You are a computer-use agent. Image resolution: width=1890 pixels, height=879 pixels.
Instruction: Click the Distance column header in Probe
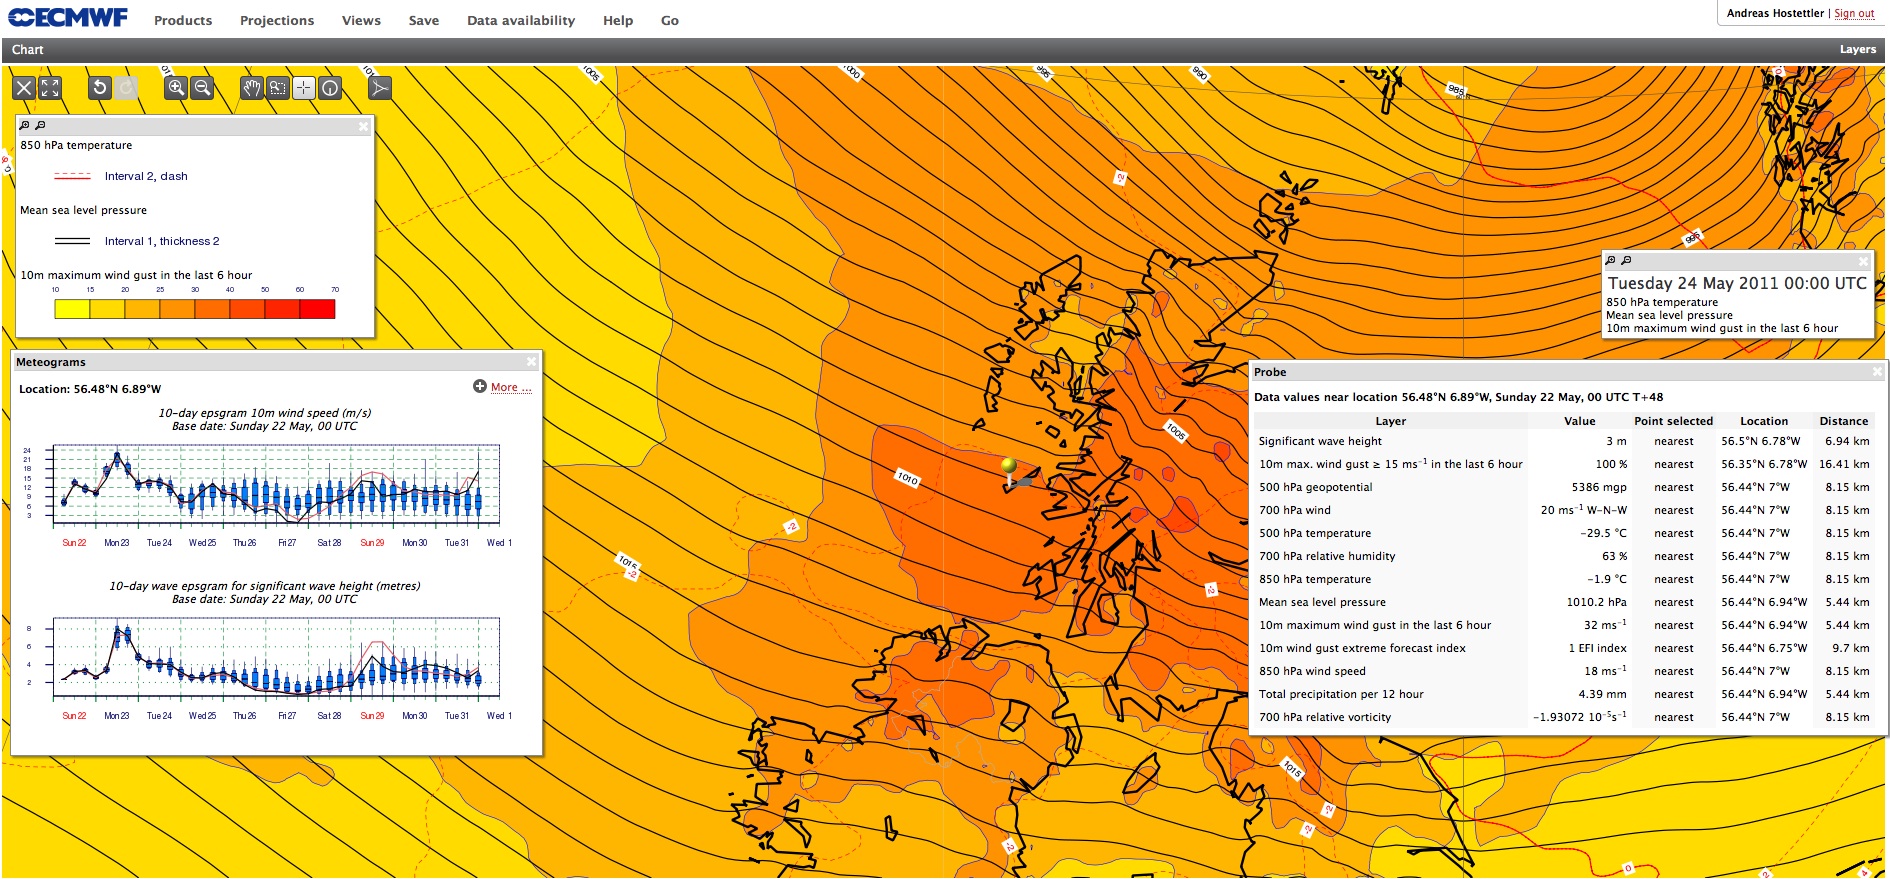click(1844, 421)
